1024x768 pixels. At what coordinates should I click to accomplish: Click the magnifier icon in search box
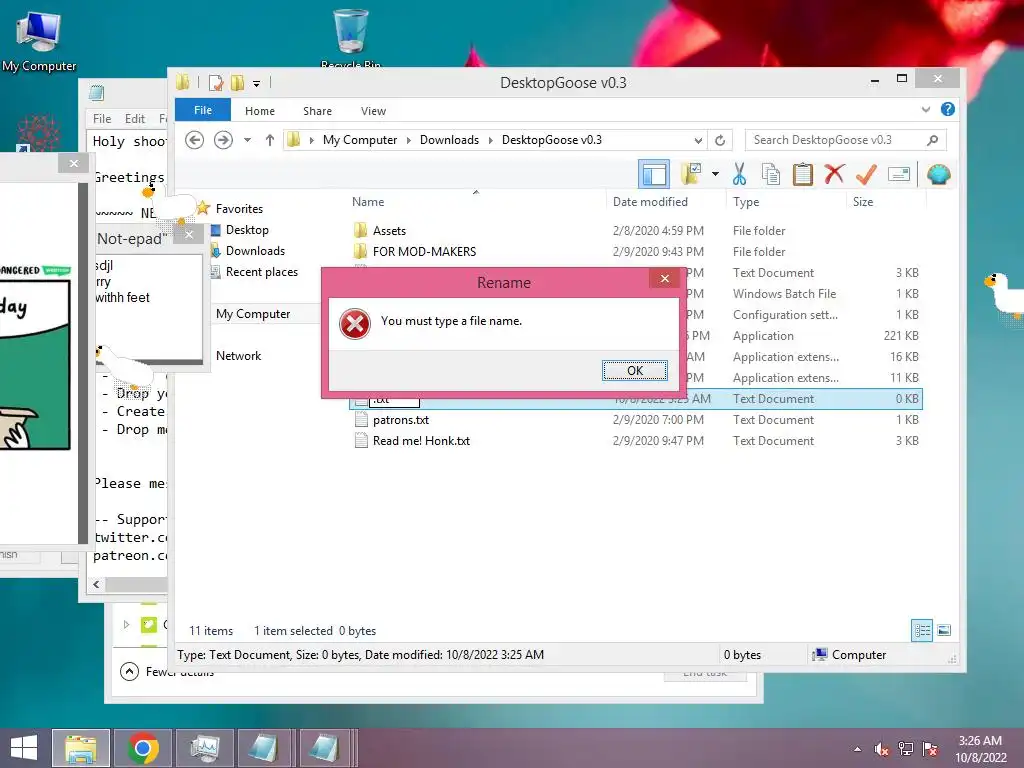[933, 140]
